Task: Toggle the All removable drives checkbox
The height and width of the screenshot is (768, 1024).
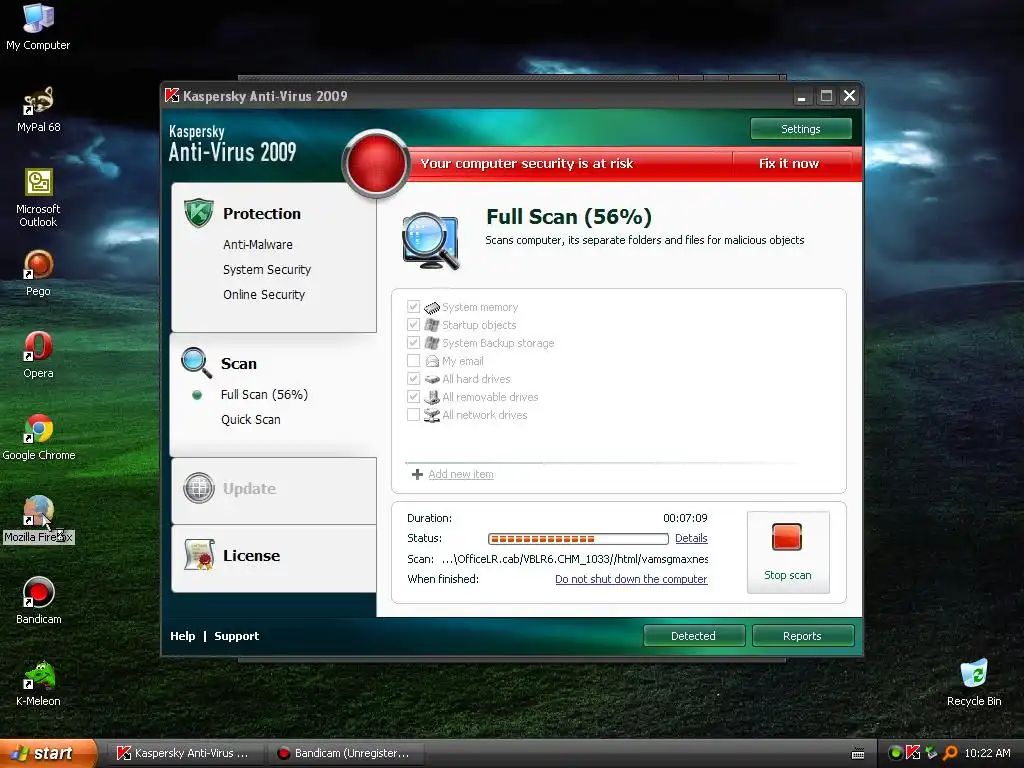Action: [413, 396]
